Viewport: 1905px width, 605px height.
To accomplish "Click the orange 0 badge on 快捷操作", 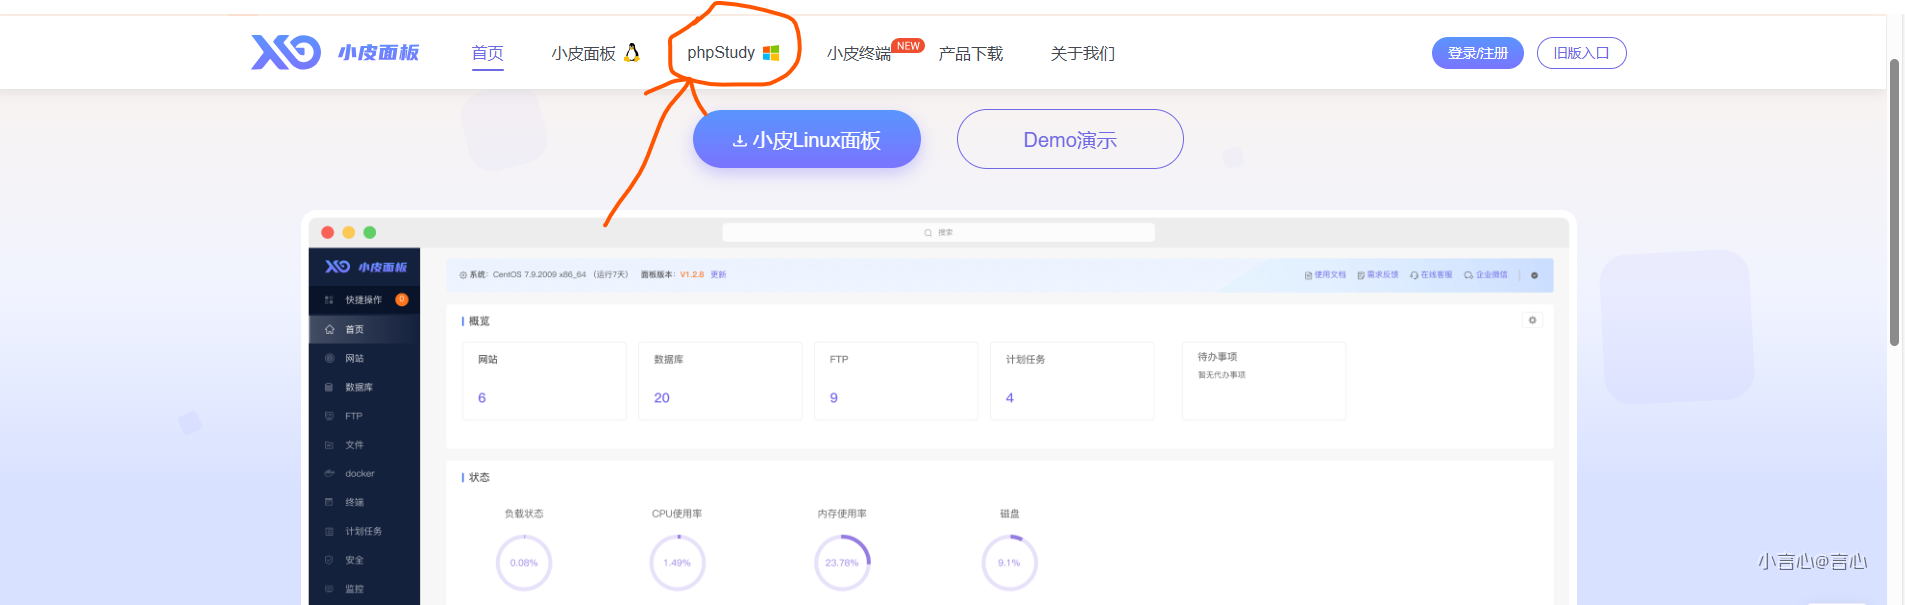I will [x=402, y=299].
